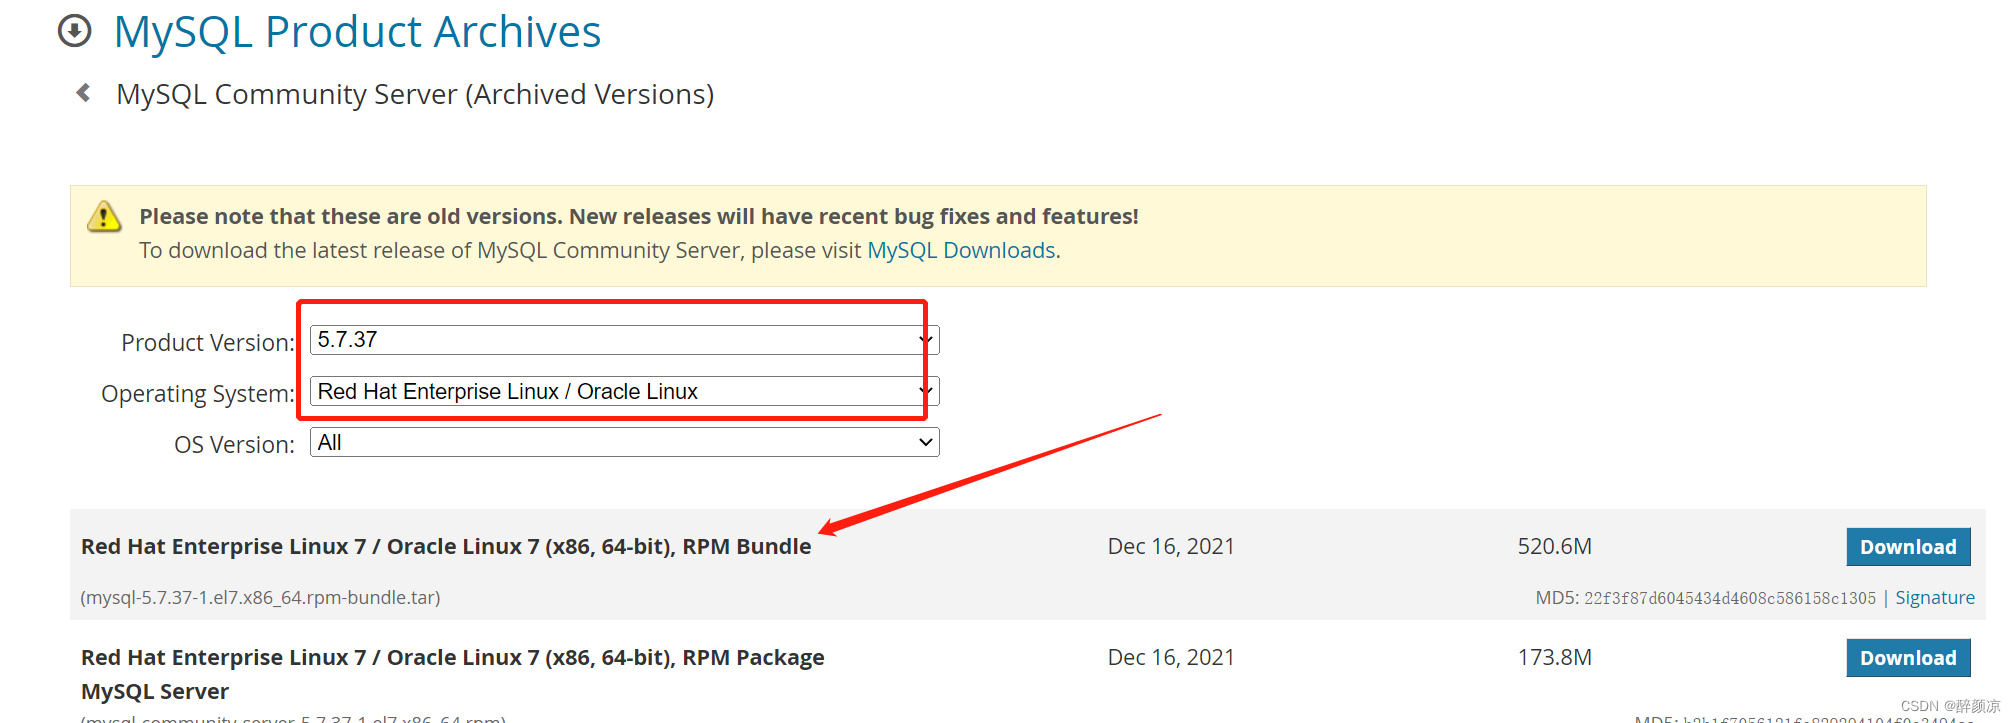Click the OS Version label

[235, 444]
